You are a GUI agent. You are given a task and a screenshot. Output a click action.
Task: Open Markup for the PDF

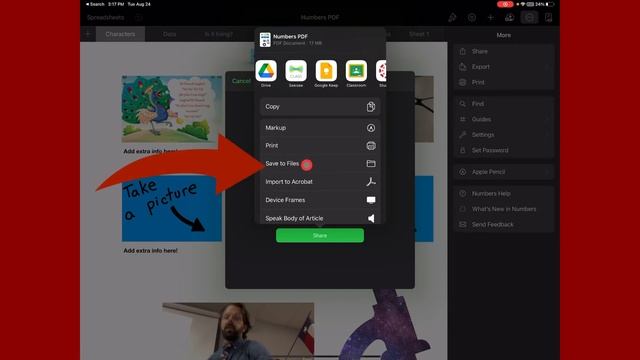tap(320, 128)
